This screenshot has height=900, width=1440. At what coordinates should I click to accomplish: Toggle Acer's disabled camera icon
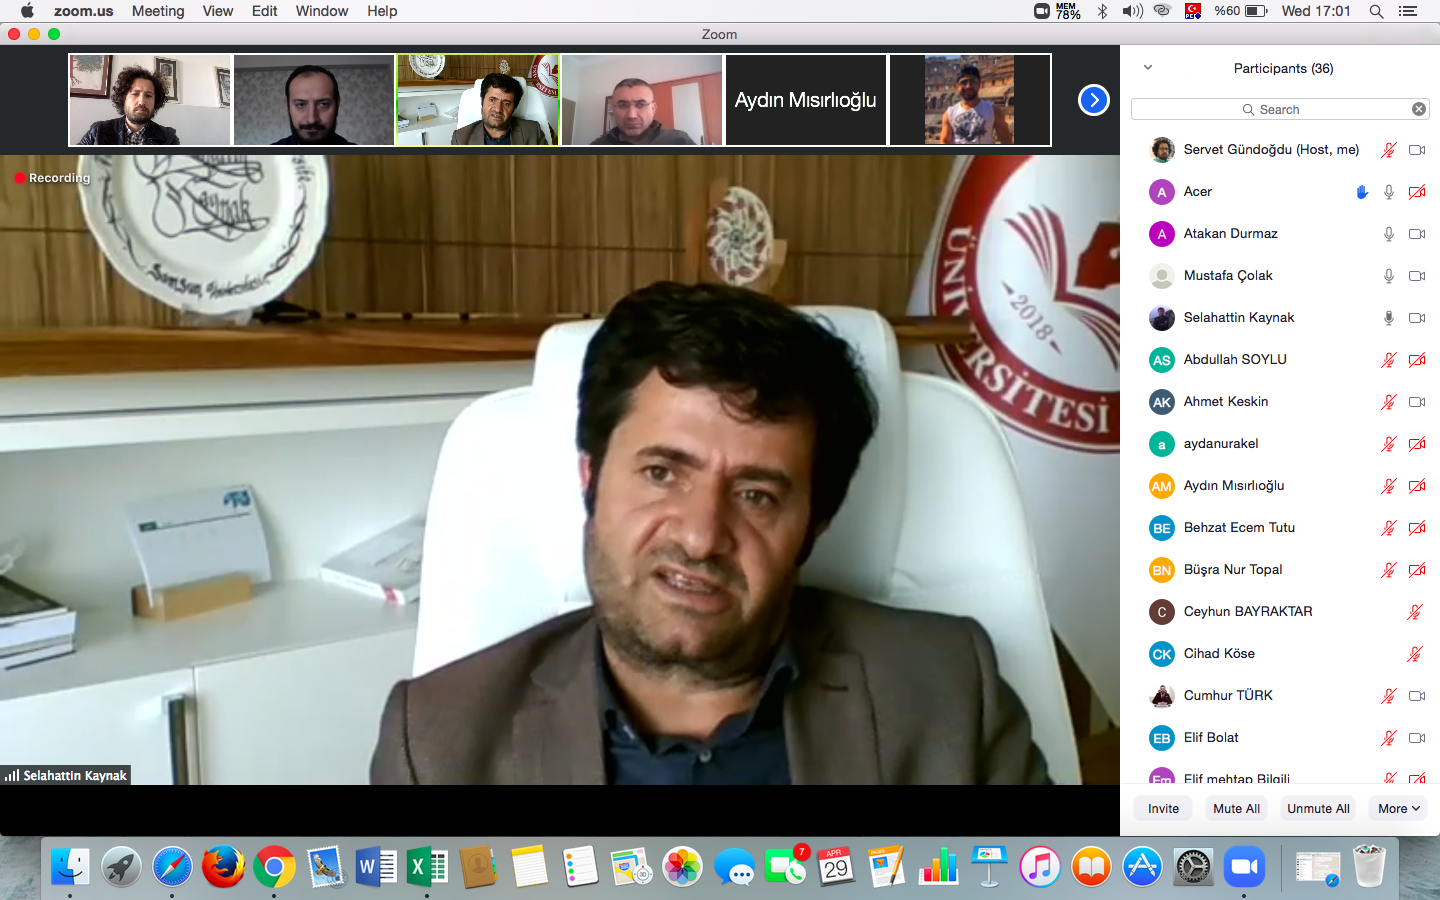(x=1417, y=192)
